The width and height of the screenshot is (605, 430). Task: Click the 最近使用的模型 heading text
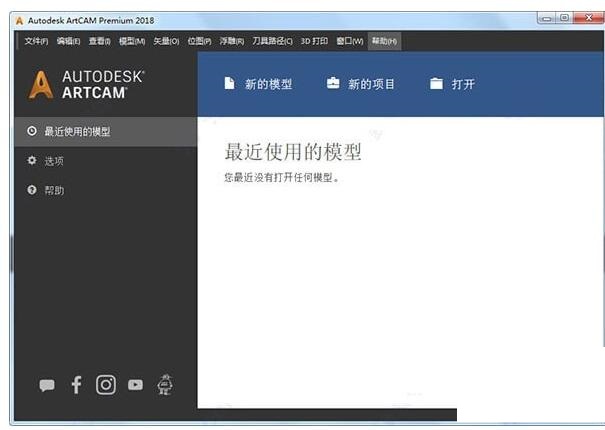click(293, 151)
